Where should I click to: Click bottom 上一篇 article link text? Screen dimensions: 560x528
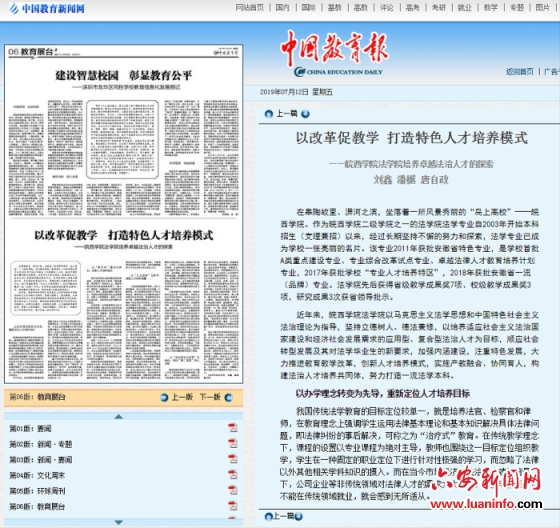click(x=284, y=516)
